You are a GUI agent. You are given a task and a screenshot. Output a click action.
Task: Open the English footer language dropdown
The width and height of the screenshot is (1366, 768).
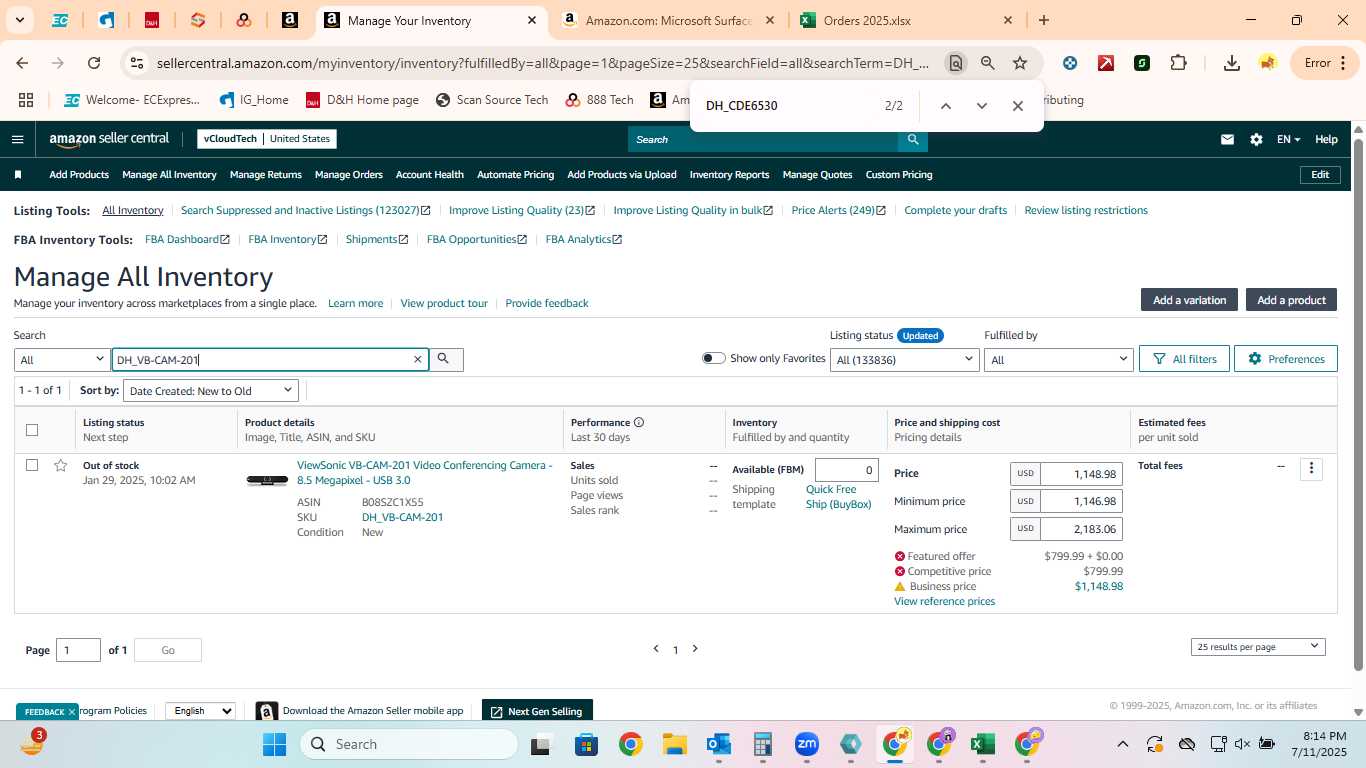200,711
